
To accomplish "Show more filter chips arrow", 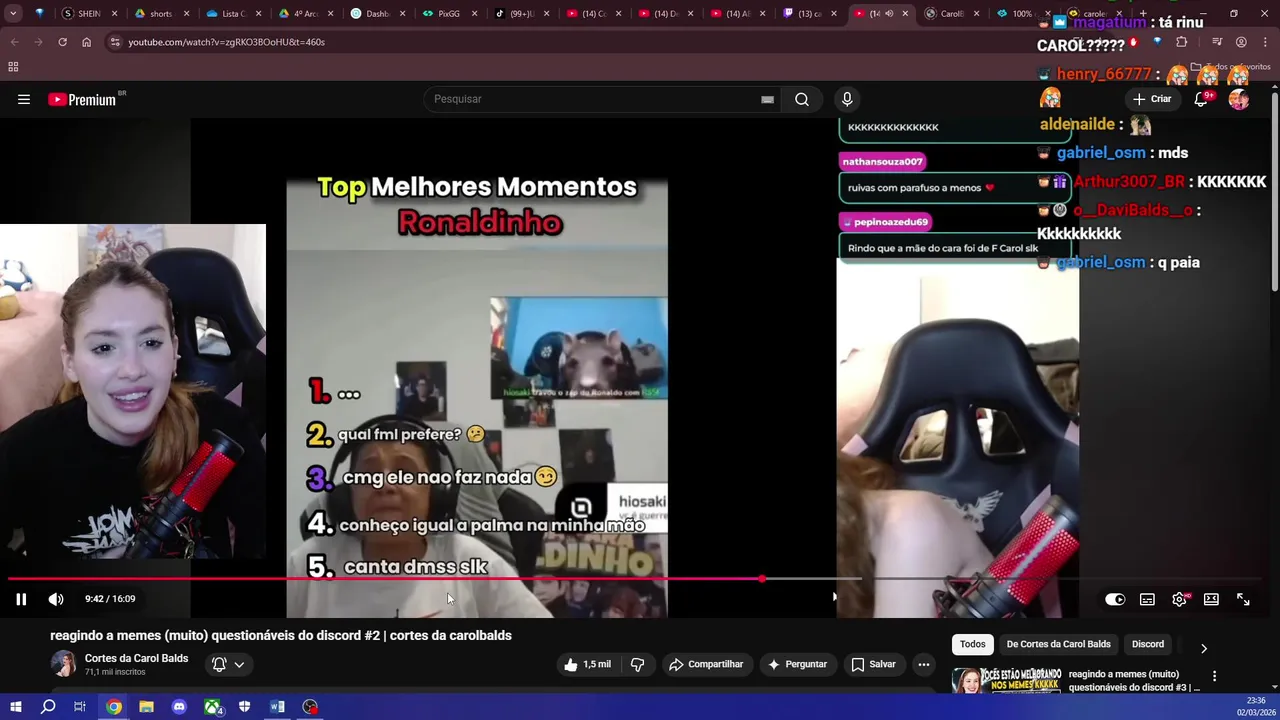I will point(1204,648).
